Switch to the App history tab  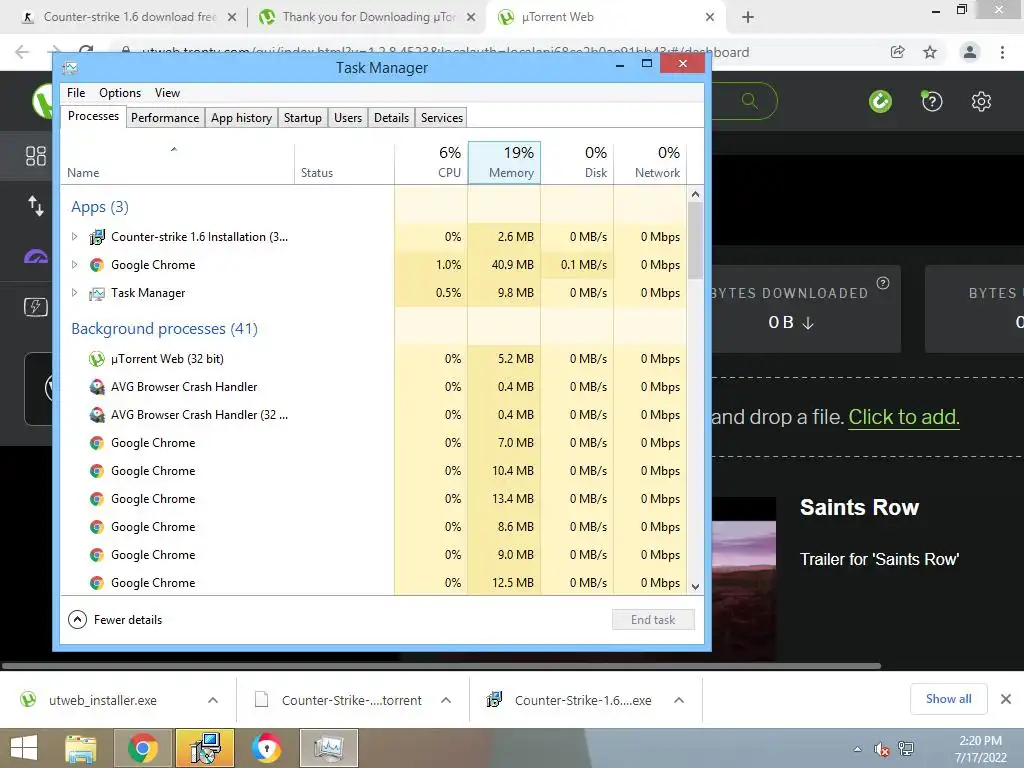241,118
